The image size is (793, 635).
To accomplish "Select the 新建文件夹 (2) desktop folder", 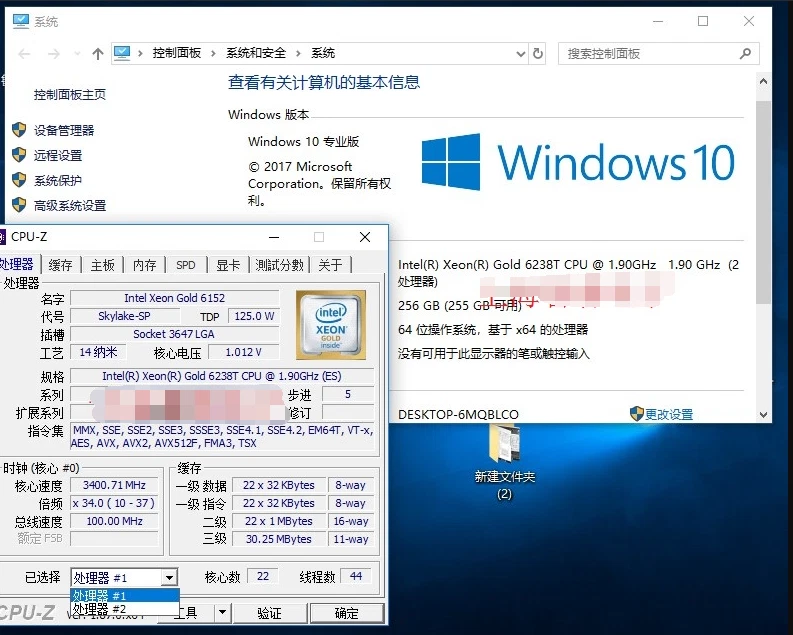I will (504, 462).
